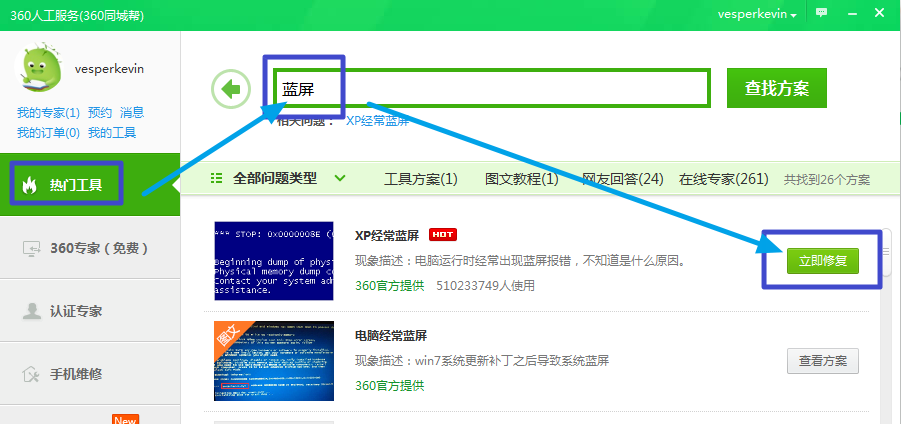Click the red HOT badge
The width and height of the screenshot is (901, 424).
coord(442,235)
